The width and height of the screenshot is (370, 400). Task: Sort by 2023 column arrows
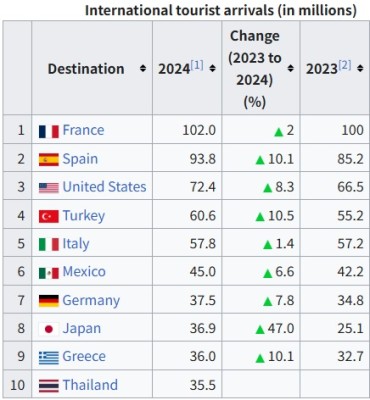pos(360,69)
